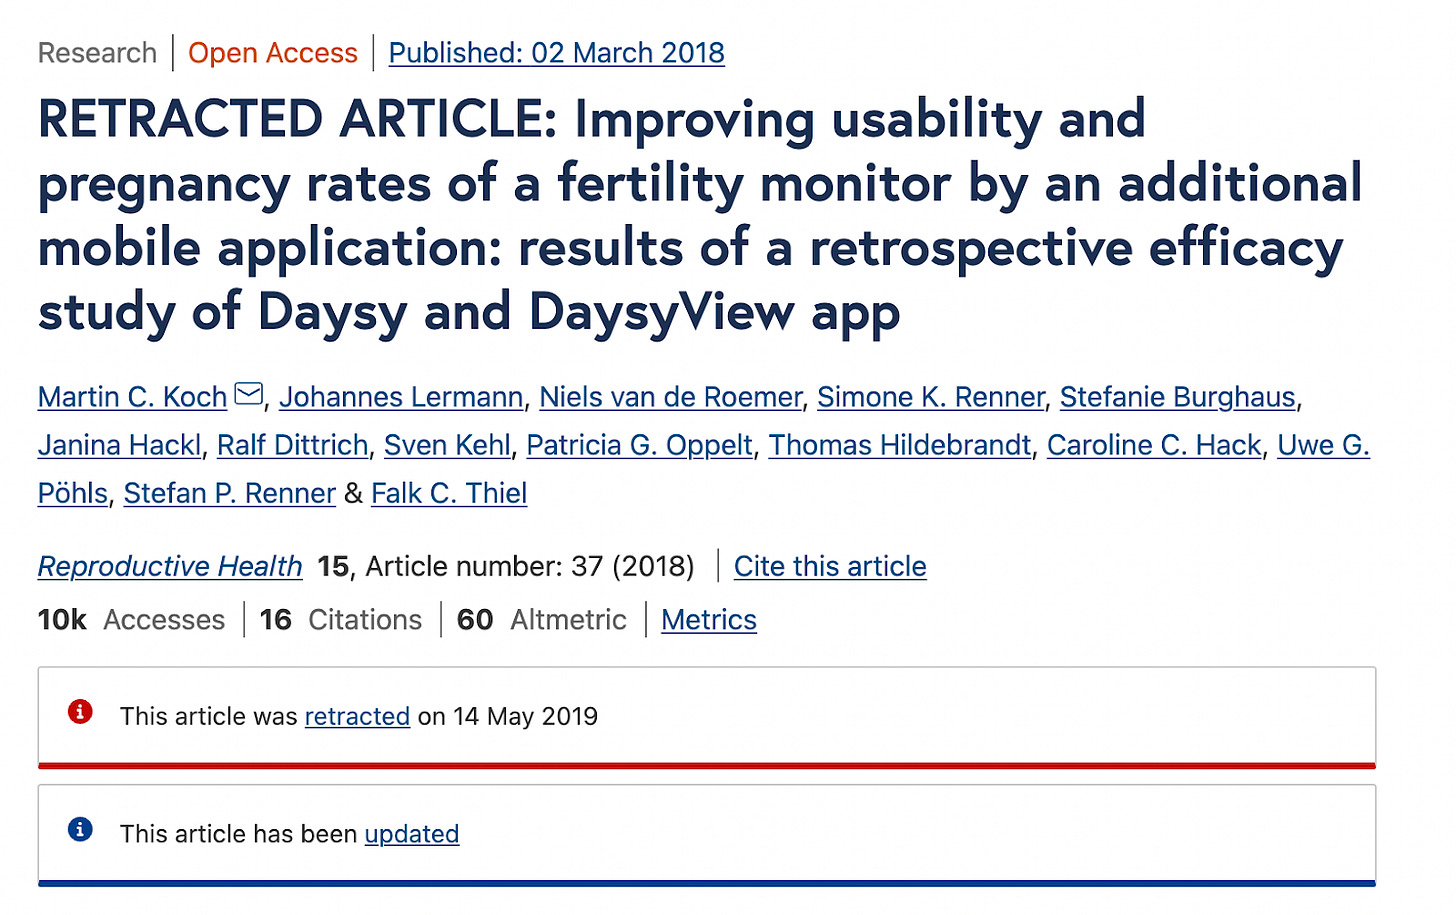
Task: Open author Stefan P. Renner
Action: 229,493
